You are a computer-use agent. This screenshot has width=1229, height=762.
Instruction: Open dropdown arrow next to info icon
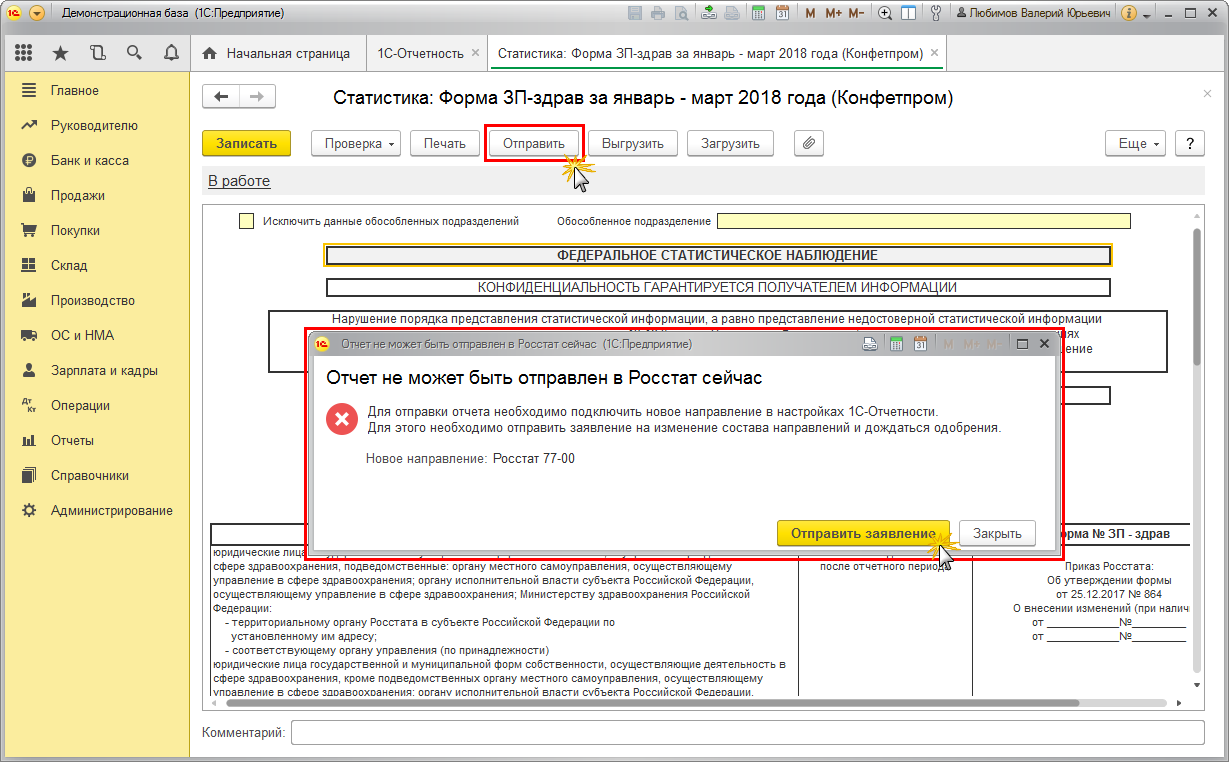[x=1146, y=14]
